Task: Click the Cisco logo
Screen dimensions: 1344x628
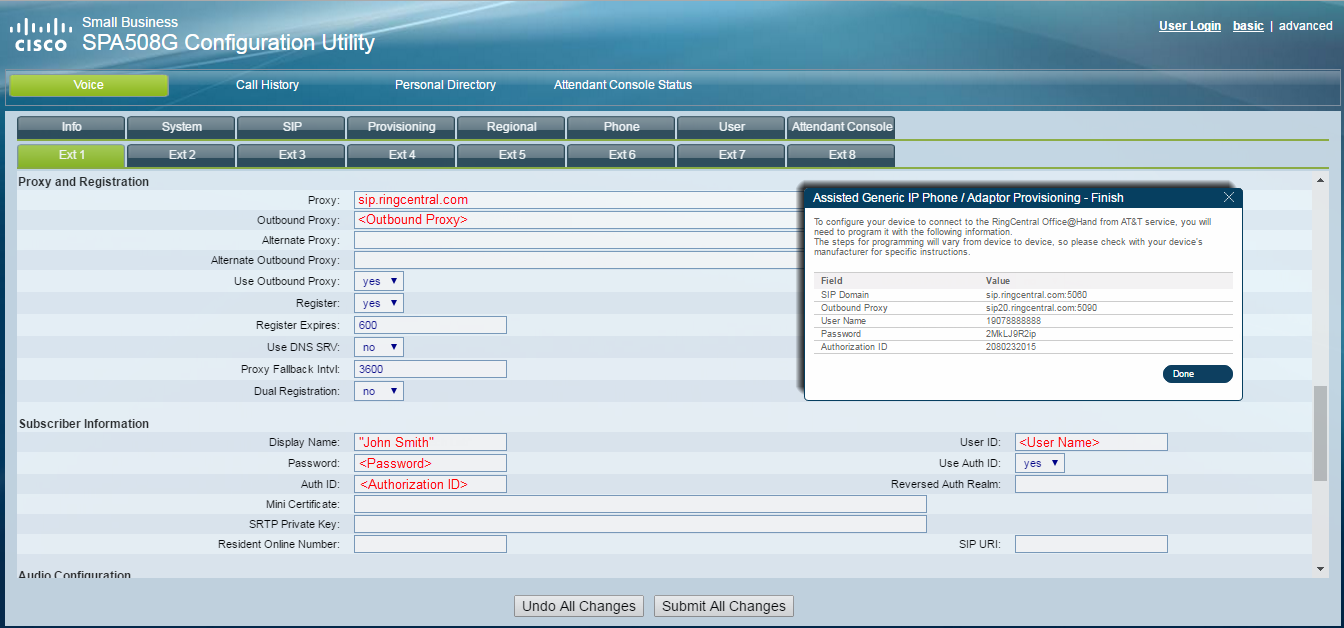Action: [39, 35]
